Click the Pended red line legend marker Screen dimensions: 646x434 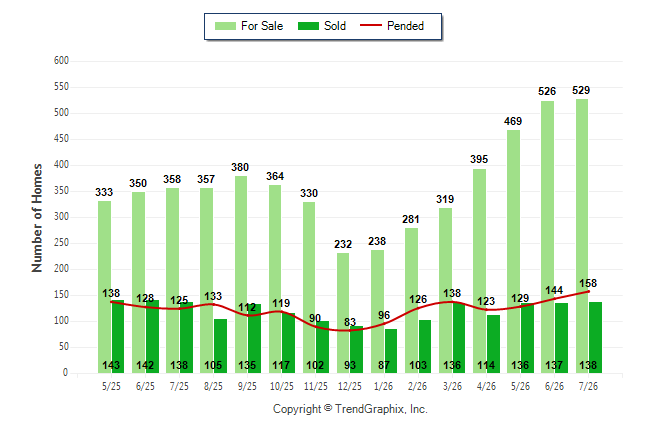click(370, 25)
